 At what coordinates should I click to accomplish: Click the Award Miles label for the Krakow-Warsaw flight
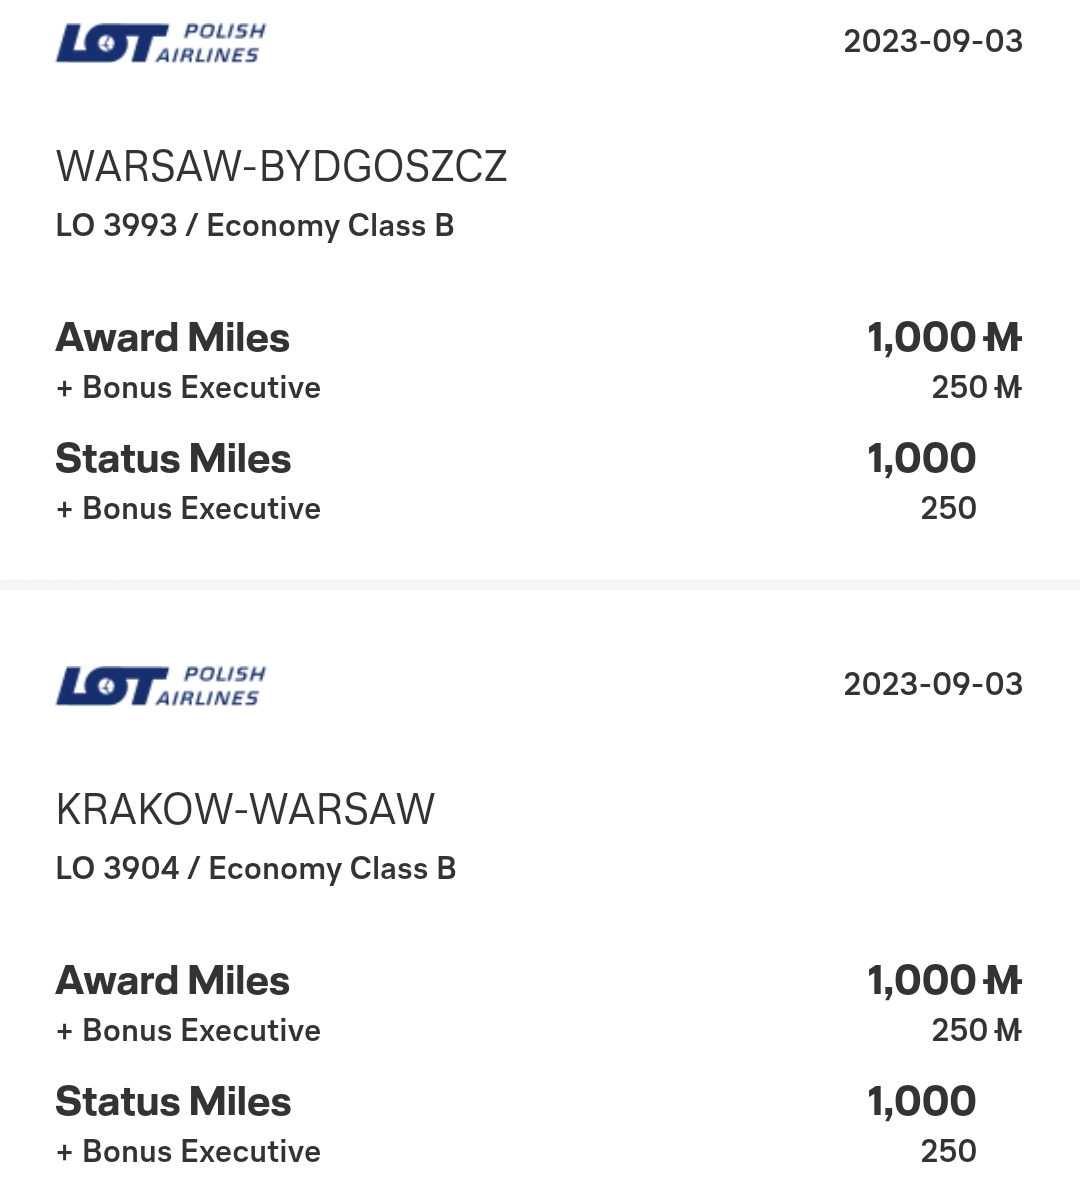pos(172,981)
